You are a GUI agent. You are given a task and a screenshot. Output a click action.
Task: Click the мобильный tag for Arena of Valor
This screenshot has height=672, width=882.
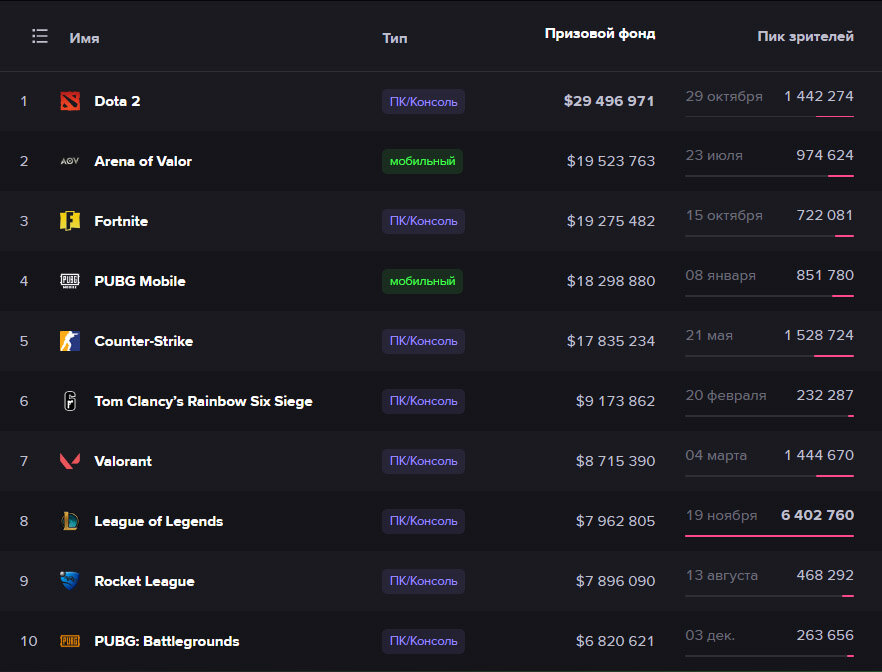[x=422, y=161]
